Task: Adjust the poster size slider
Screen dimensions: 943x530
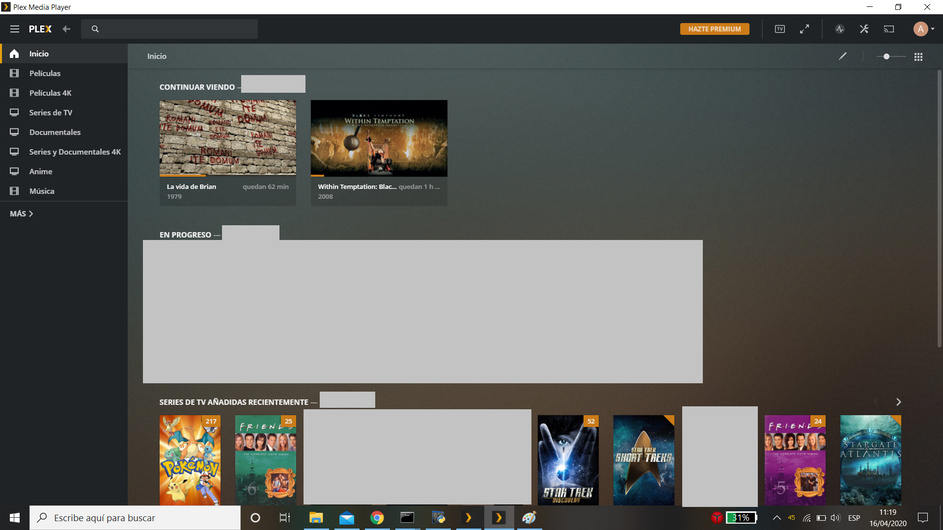Action: (889, 57)
